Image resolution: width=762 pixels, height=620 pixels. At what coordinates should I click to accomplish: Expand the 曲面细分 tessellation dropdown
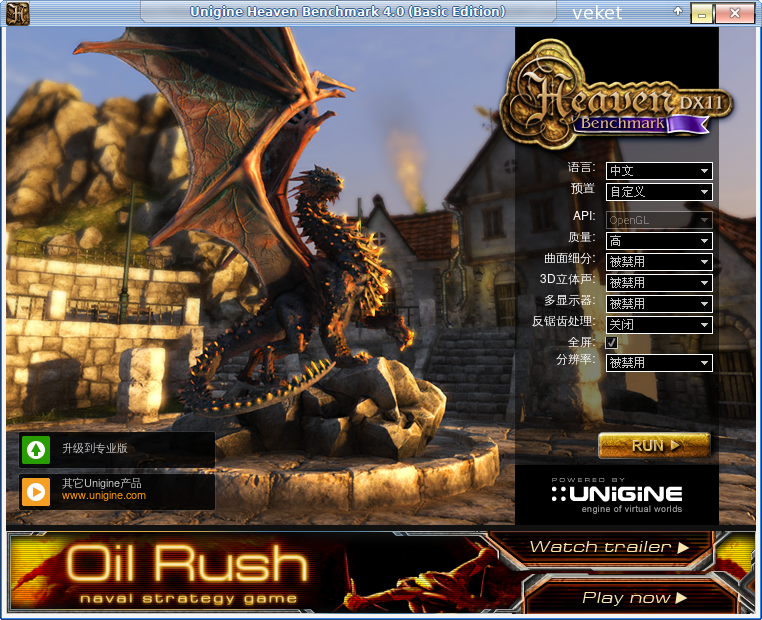pyautogui.click(x=659, y=262)
